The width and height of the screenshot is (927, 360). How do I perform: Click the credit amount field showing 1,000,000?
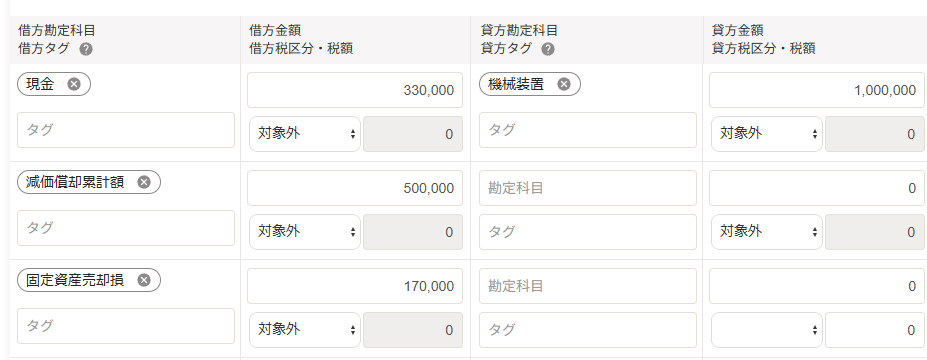(x=817, y=90)
